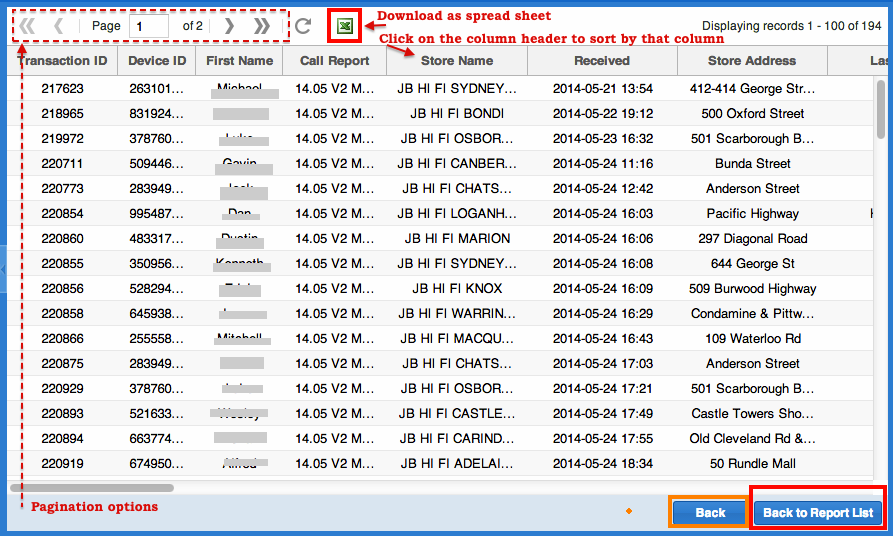The width and height of the screenshot is (894, 537).
Task: Click address 109 Waterloo Rd
Action: [x=753, y=339]
